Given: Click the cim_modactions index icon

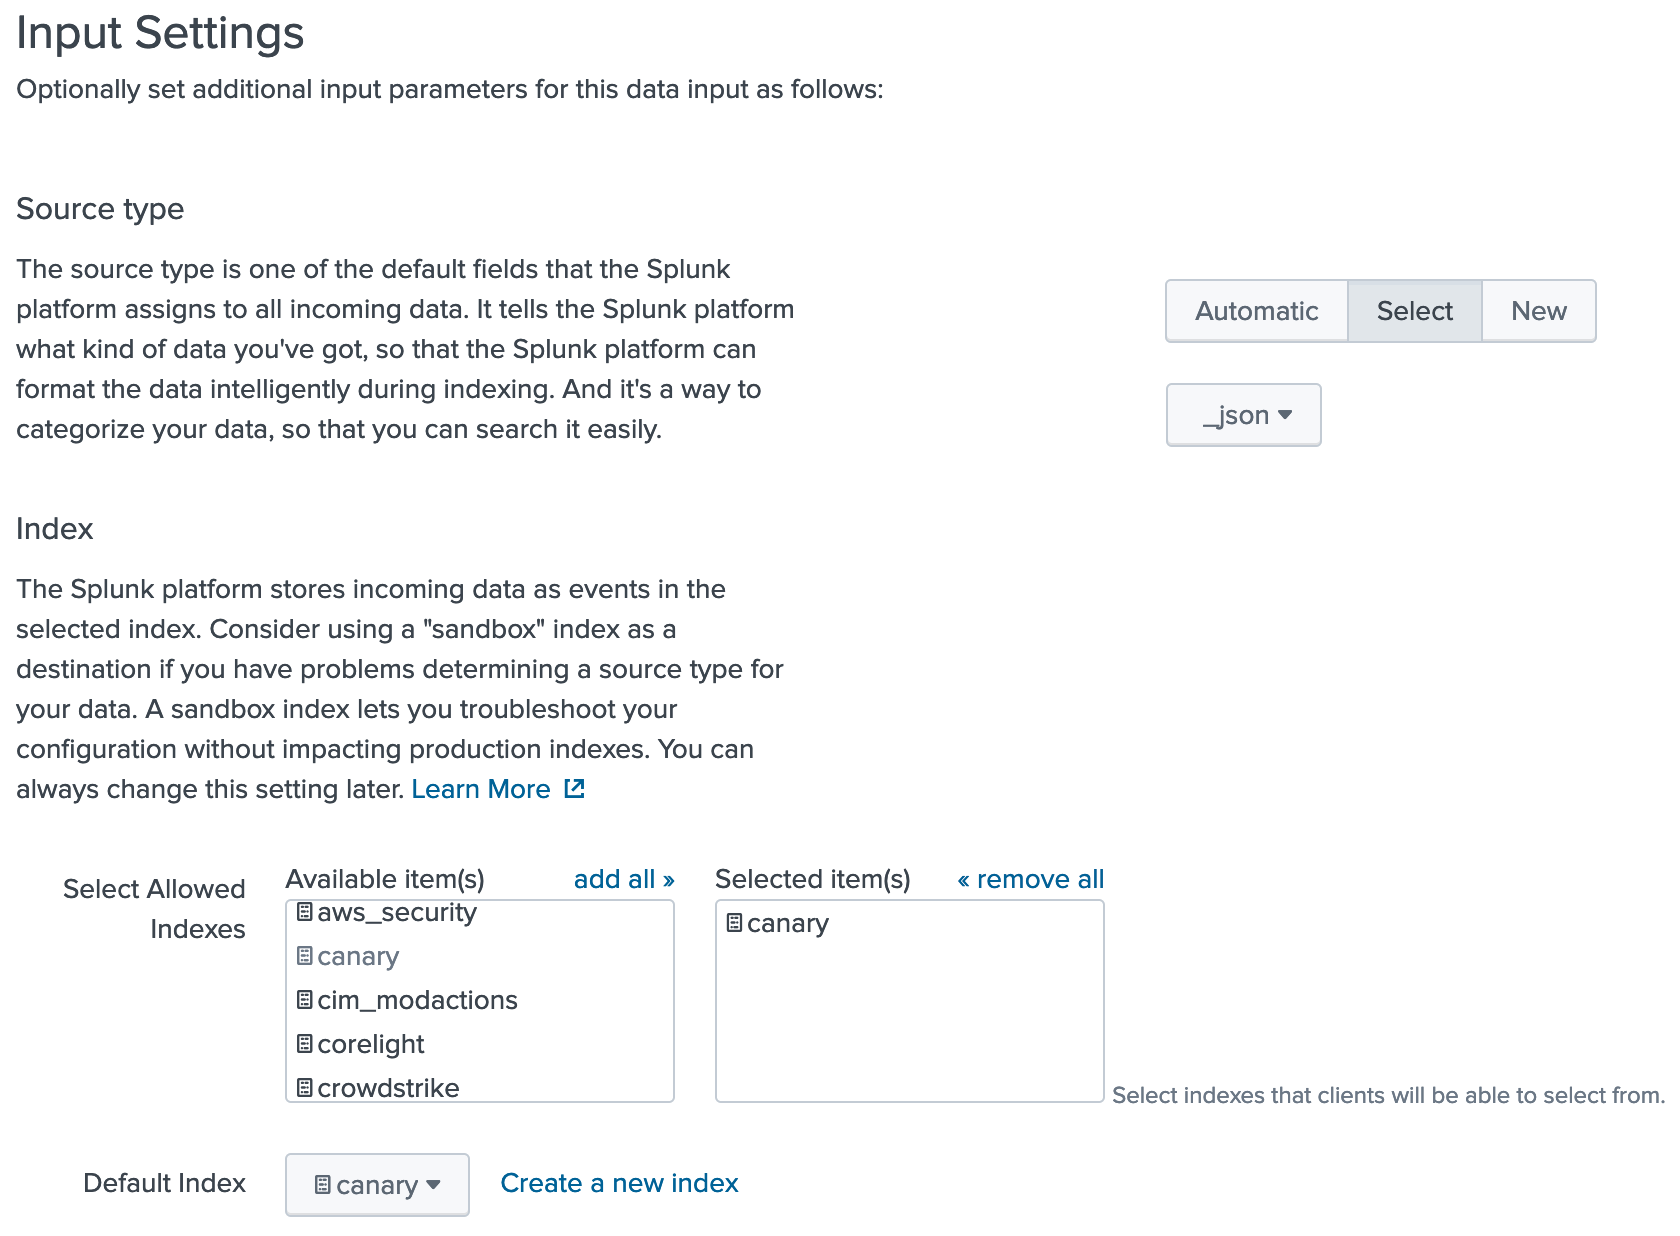Looking at the screenshot, I should [305, 999].
